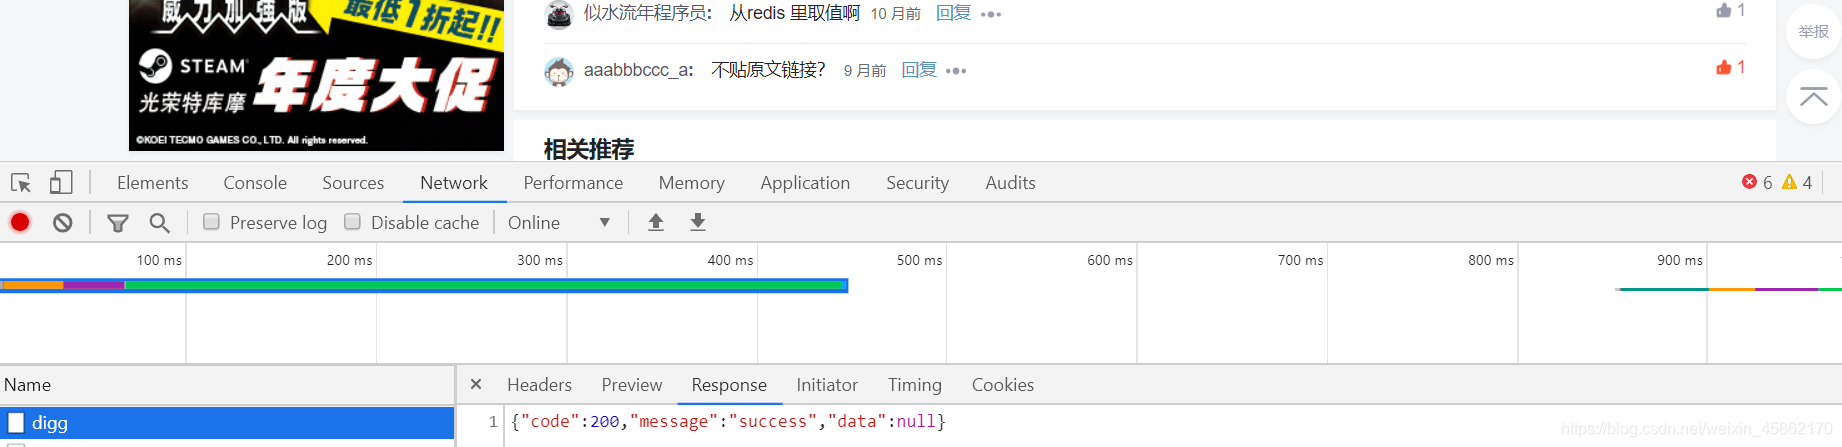The height and width of the screenshot is (447, 1842).
Task: Close the request details panel
Action: [x=476, y=384]
